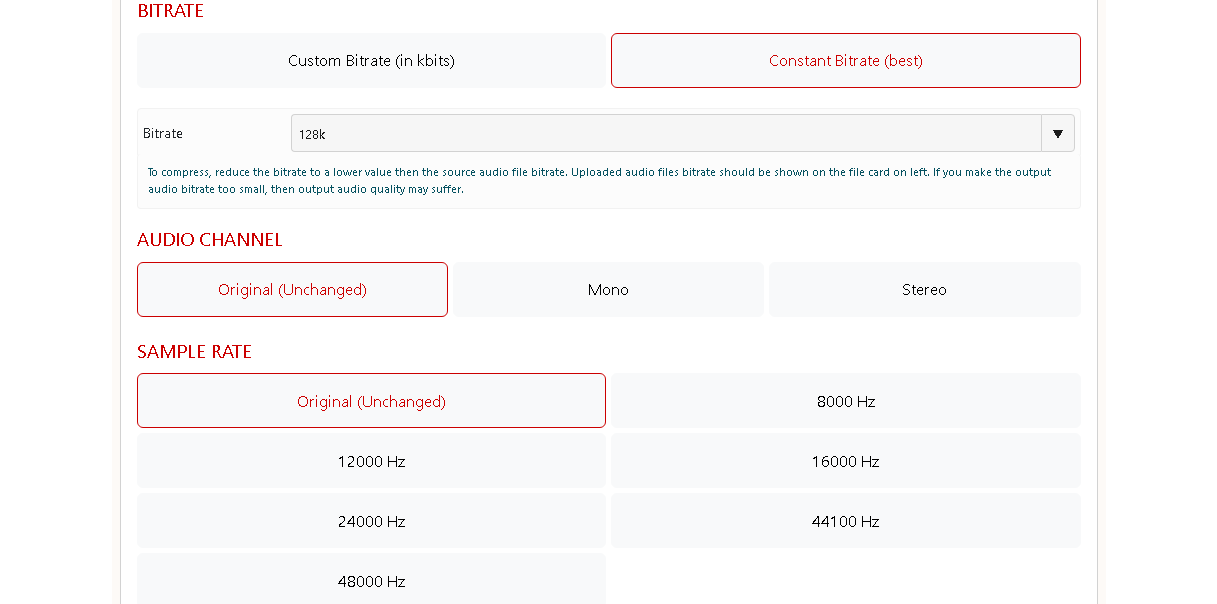Image resolution: width=1217 pixels, height=604 pixels.
Task: Choose the 16000 Hz sample rate
Action: pyautogui.click(x=845, y=462)
